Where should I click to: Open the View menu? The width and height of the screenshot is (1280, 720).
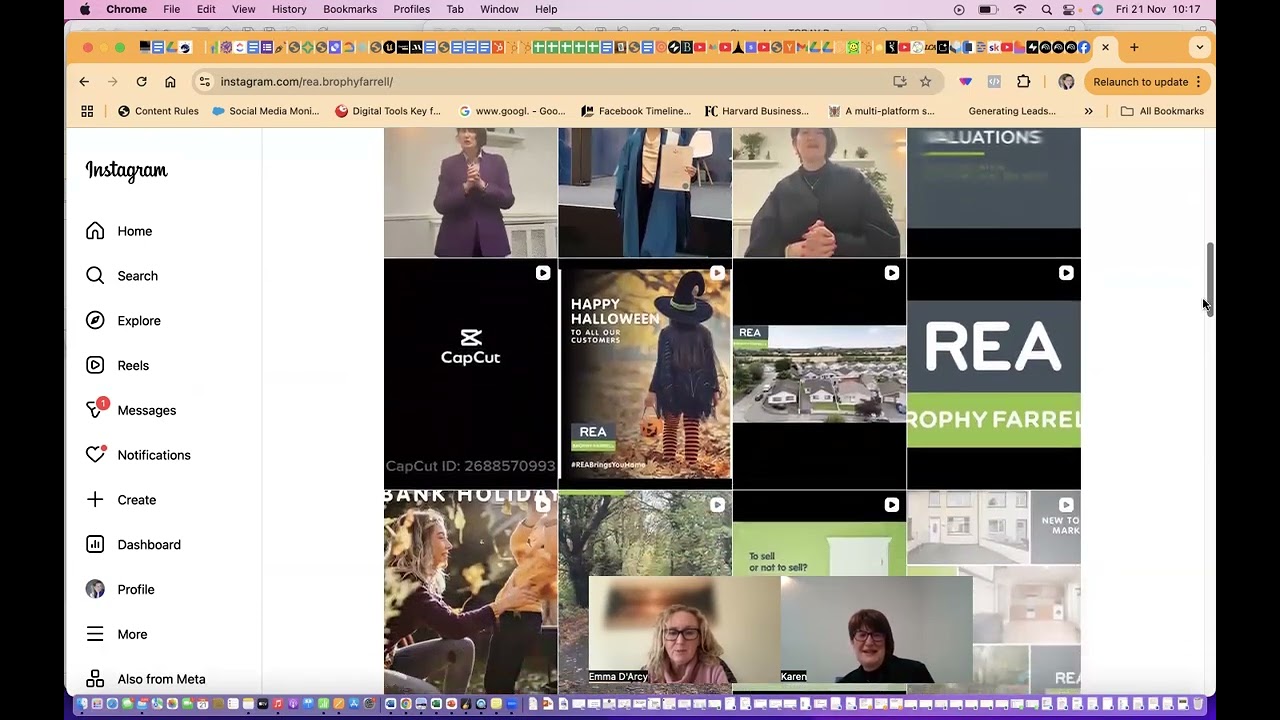point(243,9)
